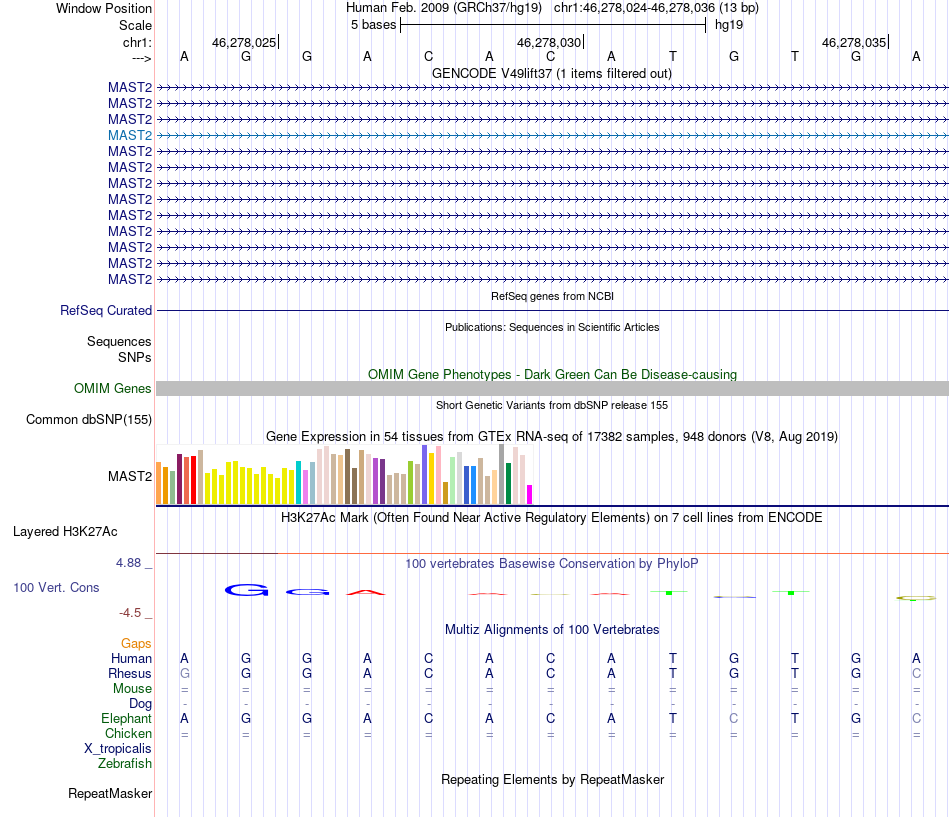
Task: Click the Common dbSNP(155) track label
Action: (88, 419)
